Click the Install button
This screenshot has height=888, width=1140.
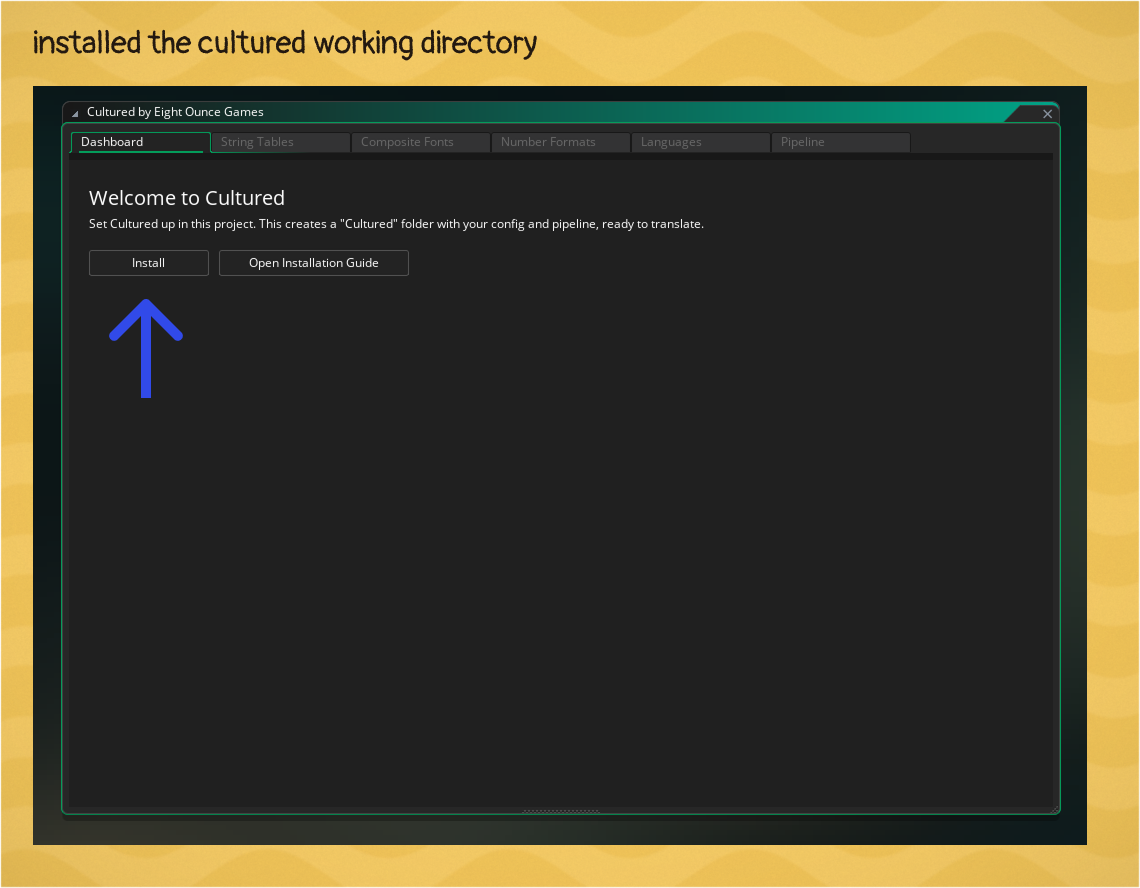point(148,263)
